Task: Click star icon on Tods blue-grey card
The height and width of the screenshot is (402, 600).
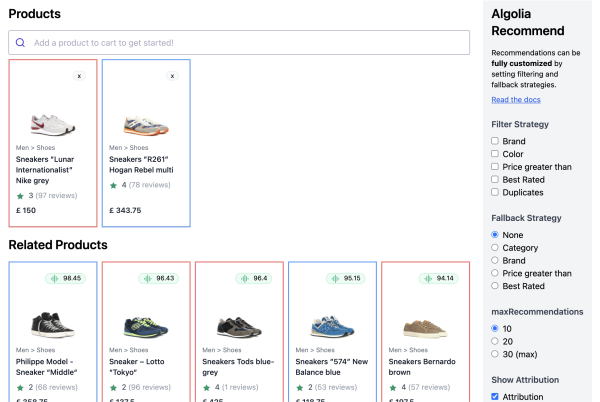Action: pos(207,387)
